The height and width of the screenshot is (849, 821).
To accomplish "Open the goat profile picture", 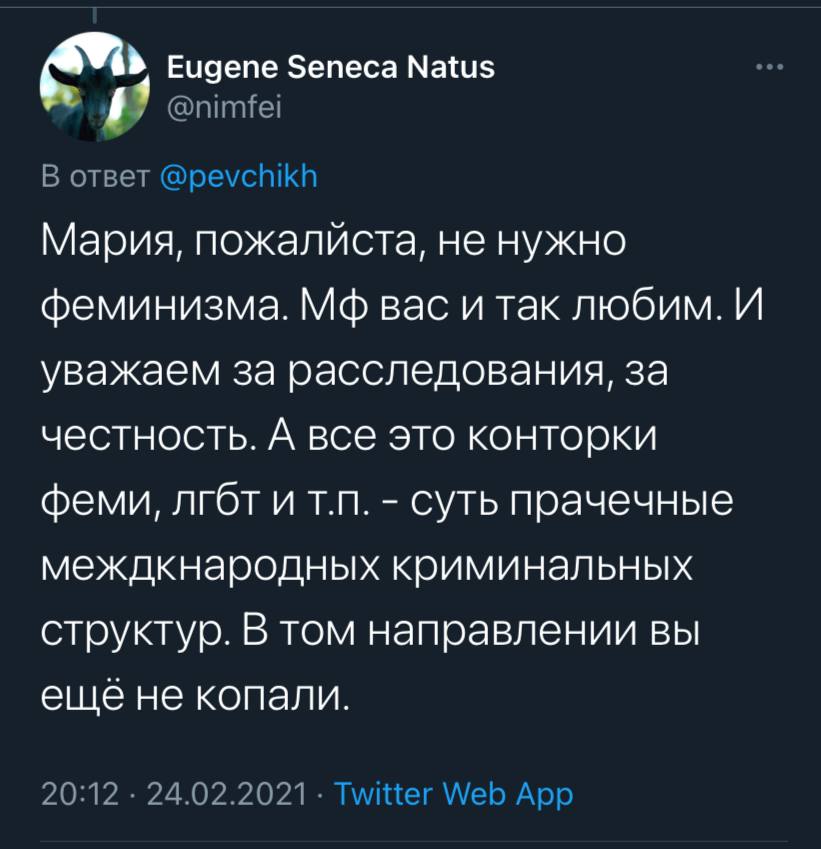I will pyautogui.click(x=94, y=87).
